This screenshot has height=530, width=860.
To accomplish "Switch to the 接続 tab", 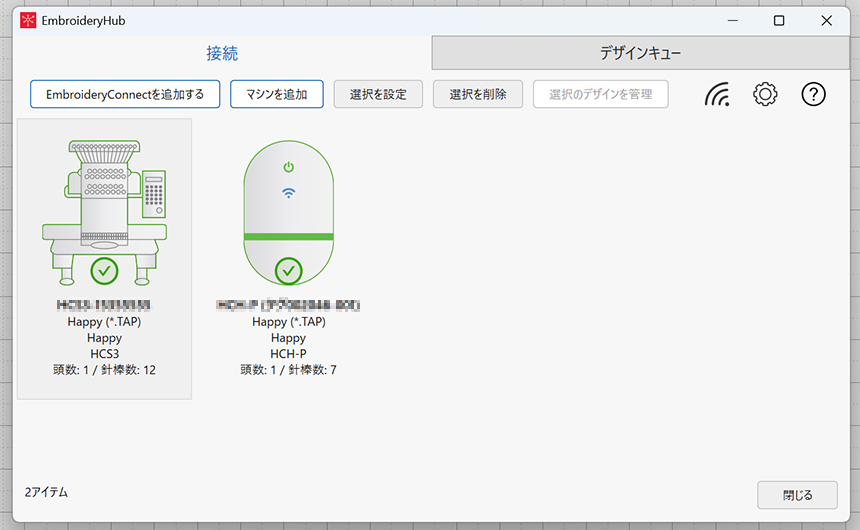I will [x=222, y=53].
